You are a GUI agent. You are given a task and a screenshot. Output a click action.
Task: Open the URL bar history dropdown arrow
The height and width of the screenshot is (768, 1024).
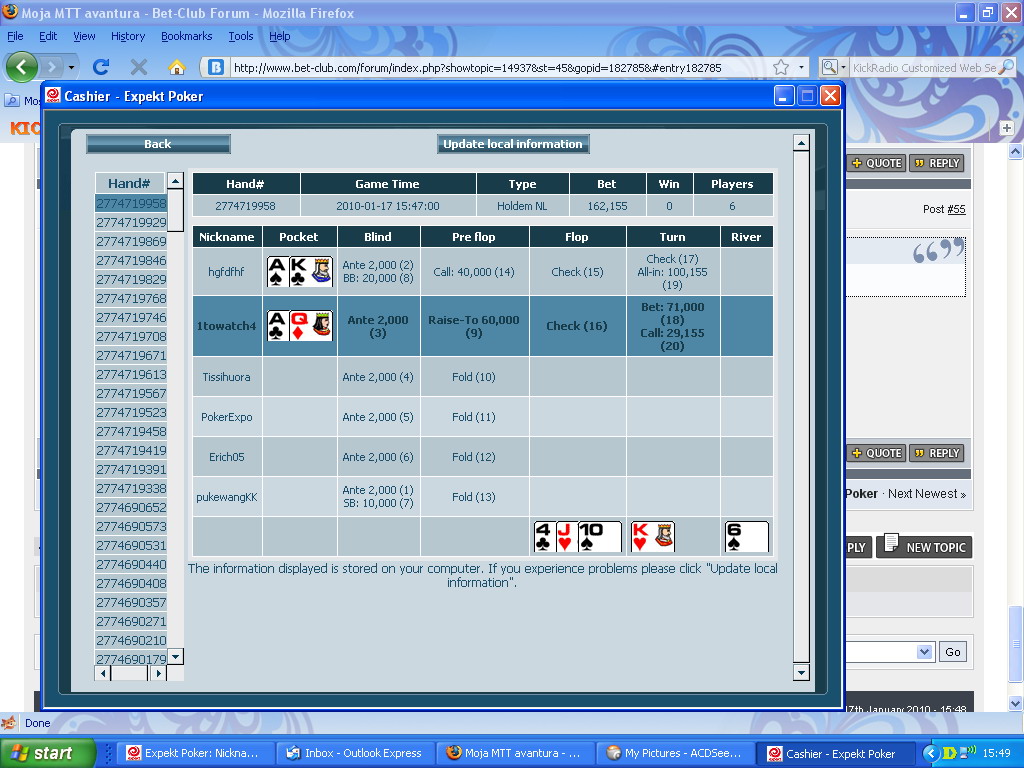click(x=801, y=67)
